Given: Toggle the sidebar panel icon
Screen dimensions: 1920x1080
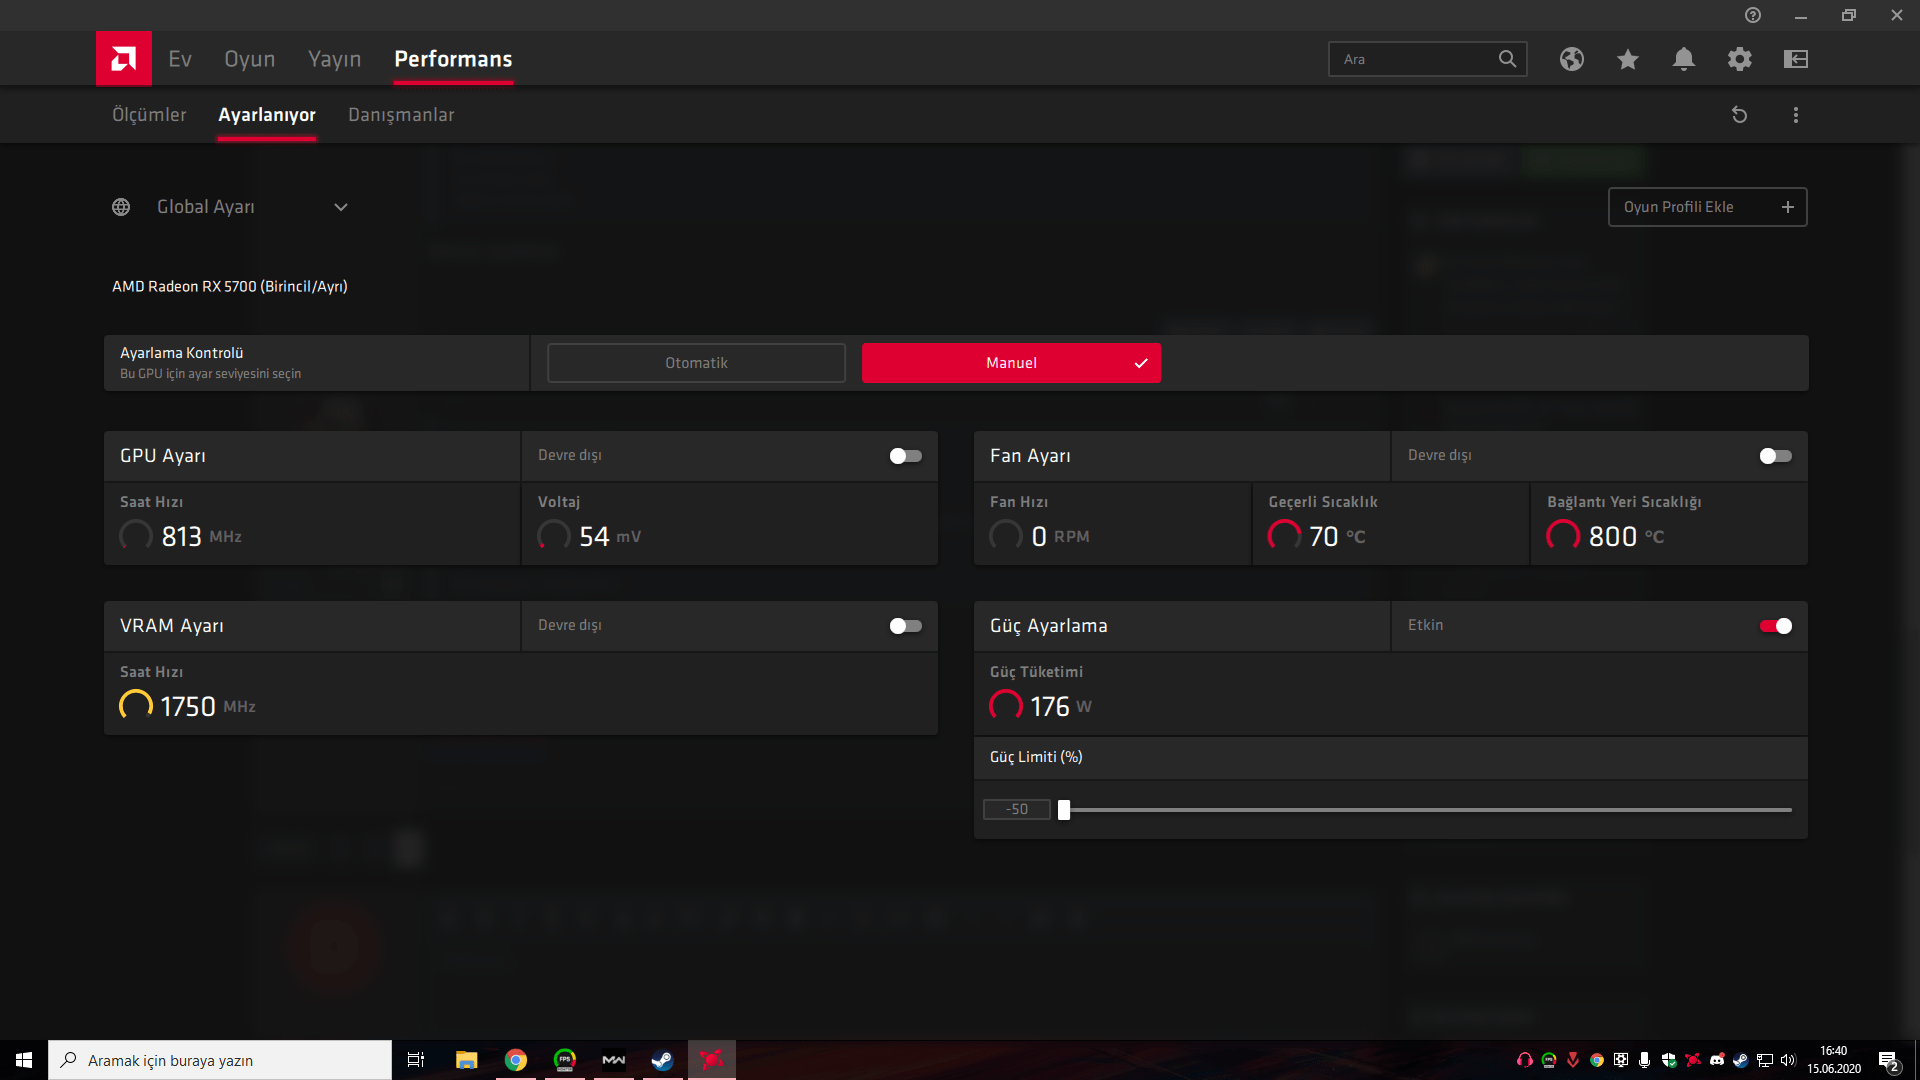Looking at the screenshot, I should pyautogui.click(x=1796, y=59).
